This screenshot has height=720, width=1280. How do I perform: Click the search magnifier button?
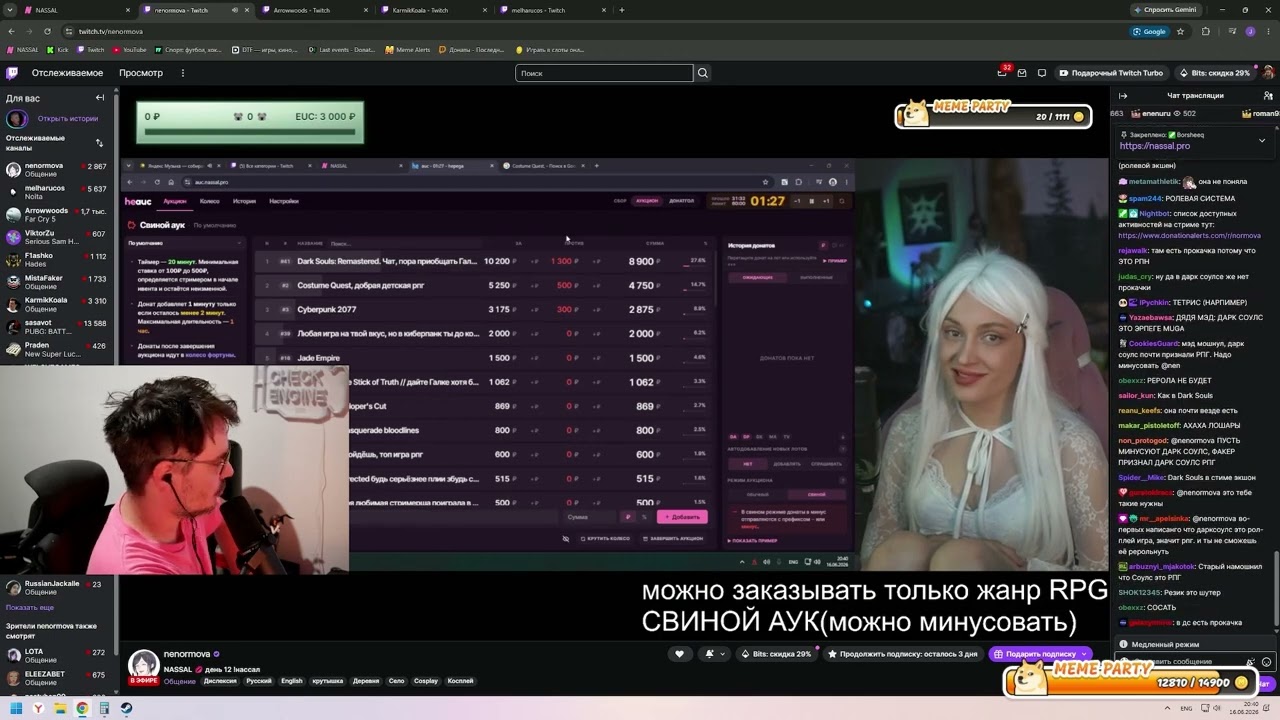tap(703, 73)
